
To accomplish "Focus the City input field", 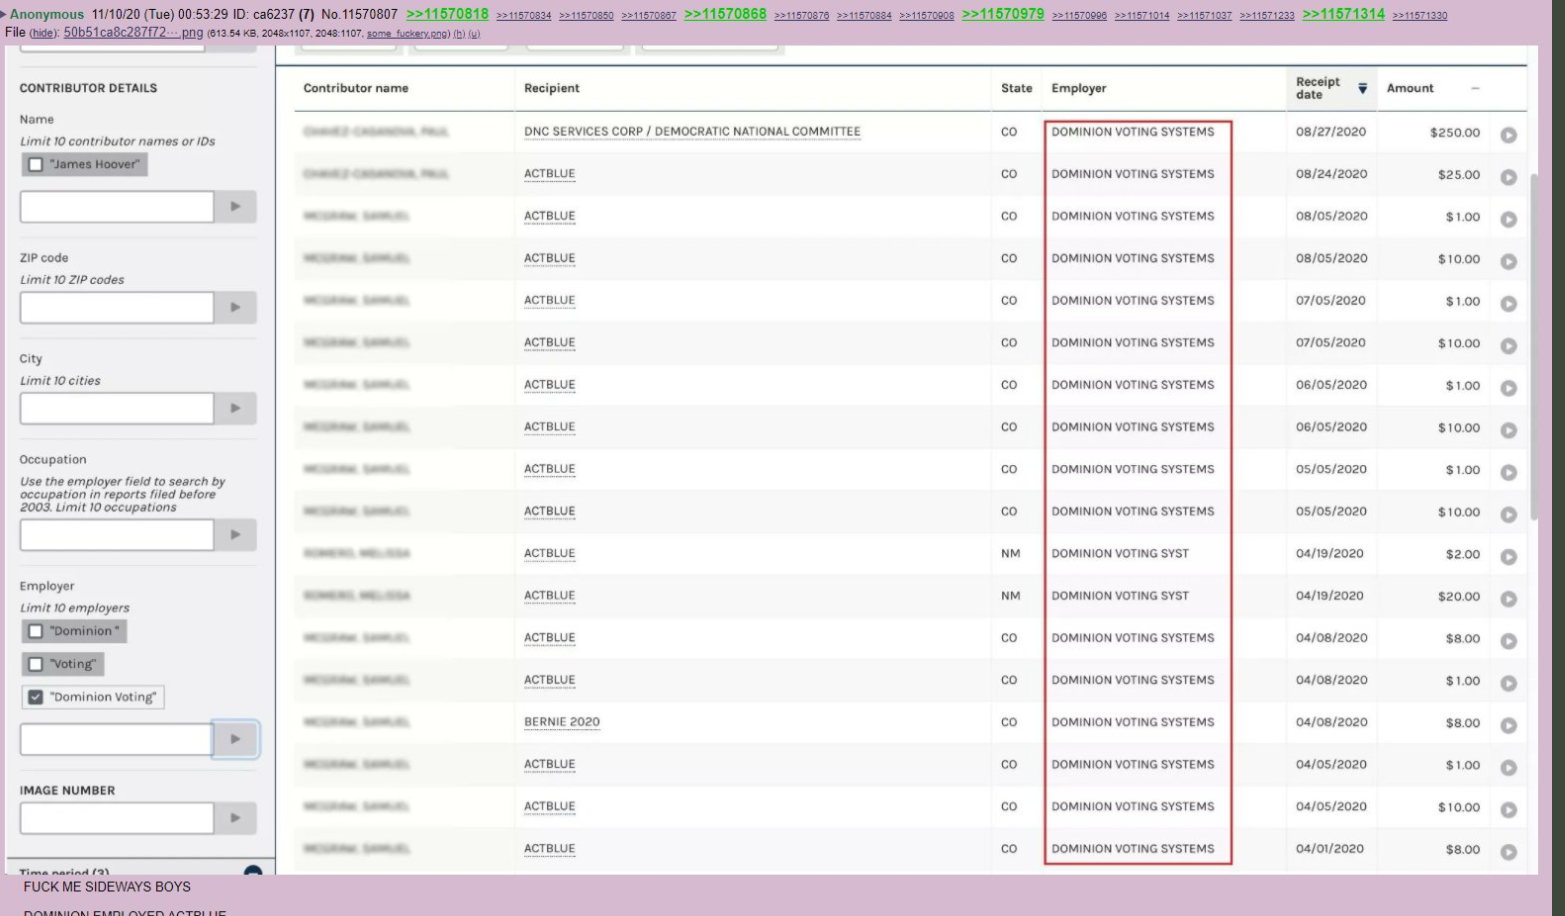I will point(117,408).
